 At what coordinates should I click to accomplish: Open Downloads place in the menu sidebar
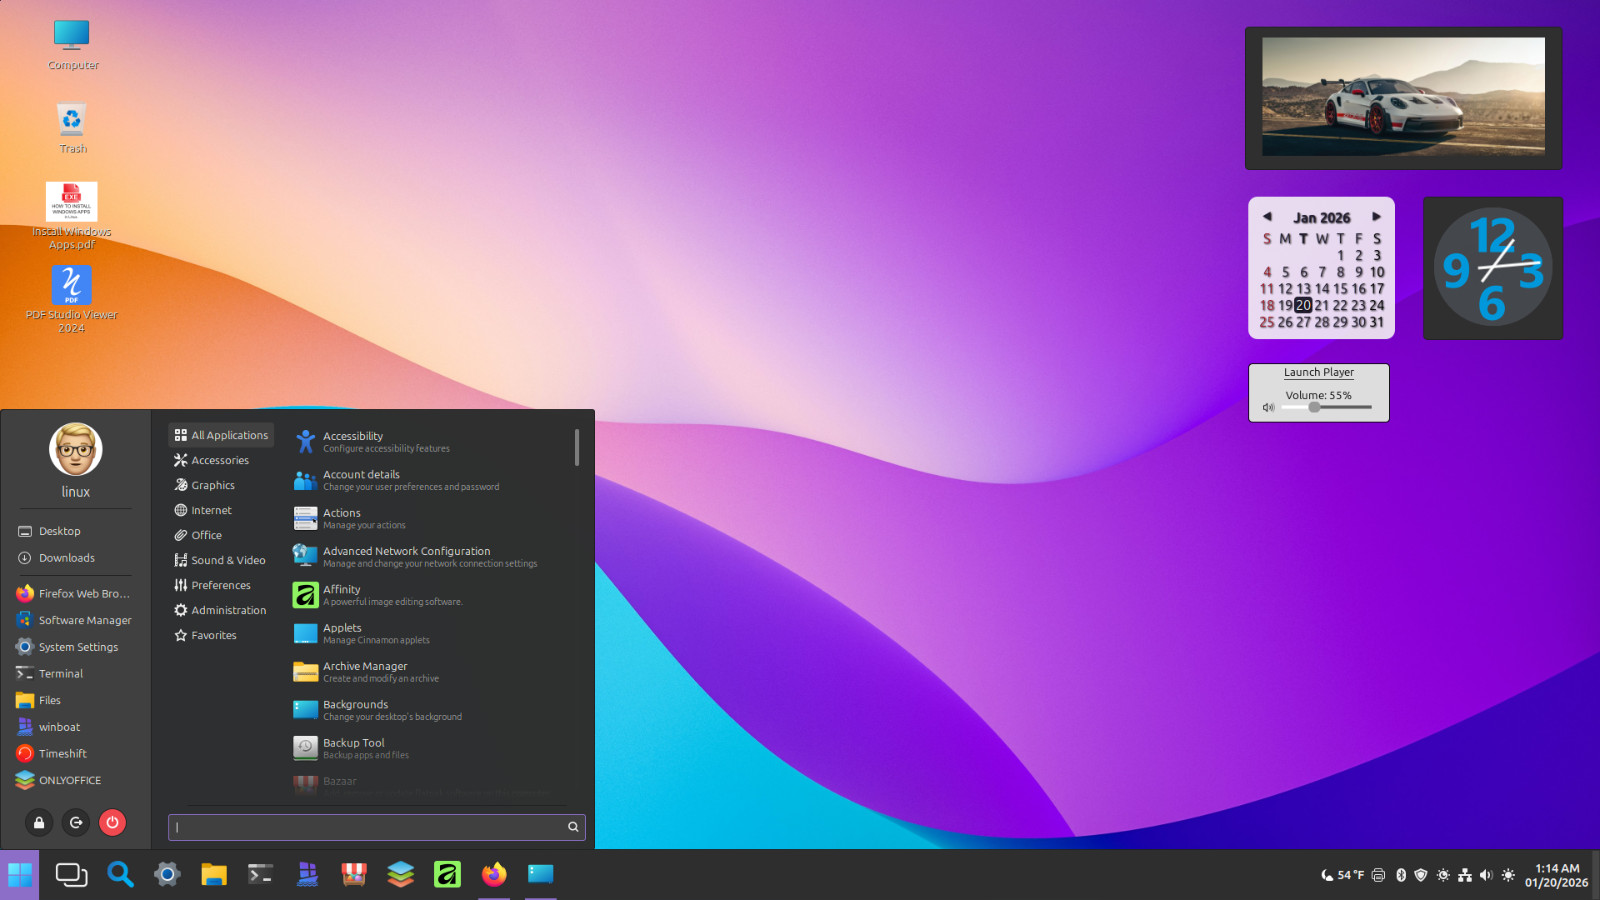click(x=74, y=558)
